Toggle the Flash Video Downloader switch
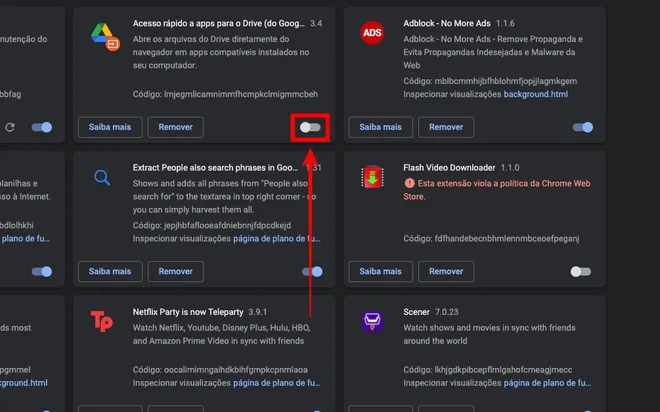Image resolution: width=660 pixels, height=412 pixels. point(581,271)
